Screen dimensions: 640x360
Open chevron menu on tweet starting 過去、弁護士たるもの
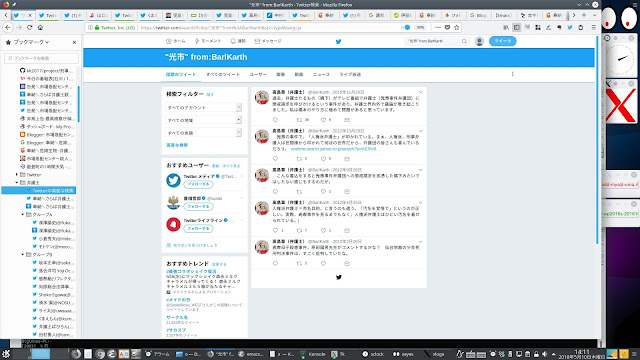420,92
